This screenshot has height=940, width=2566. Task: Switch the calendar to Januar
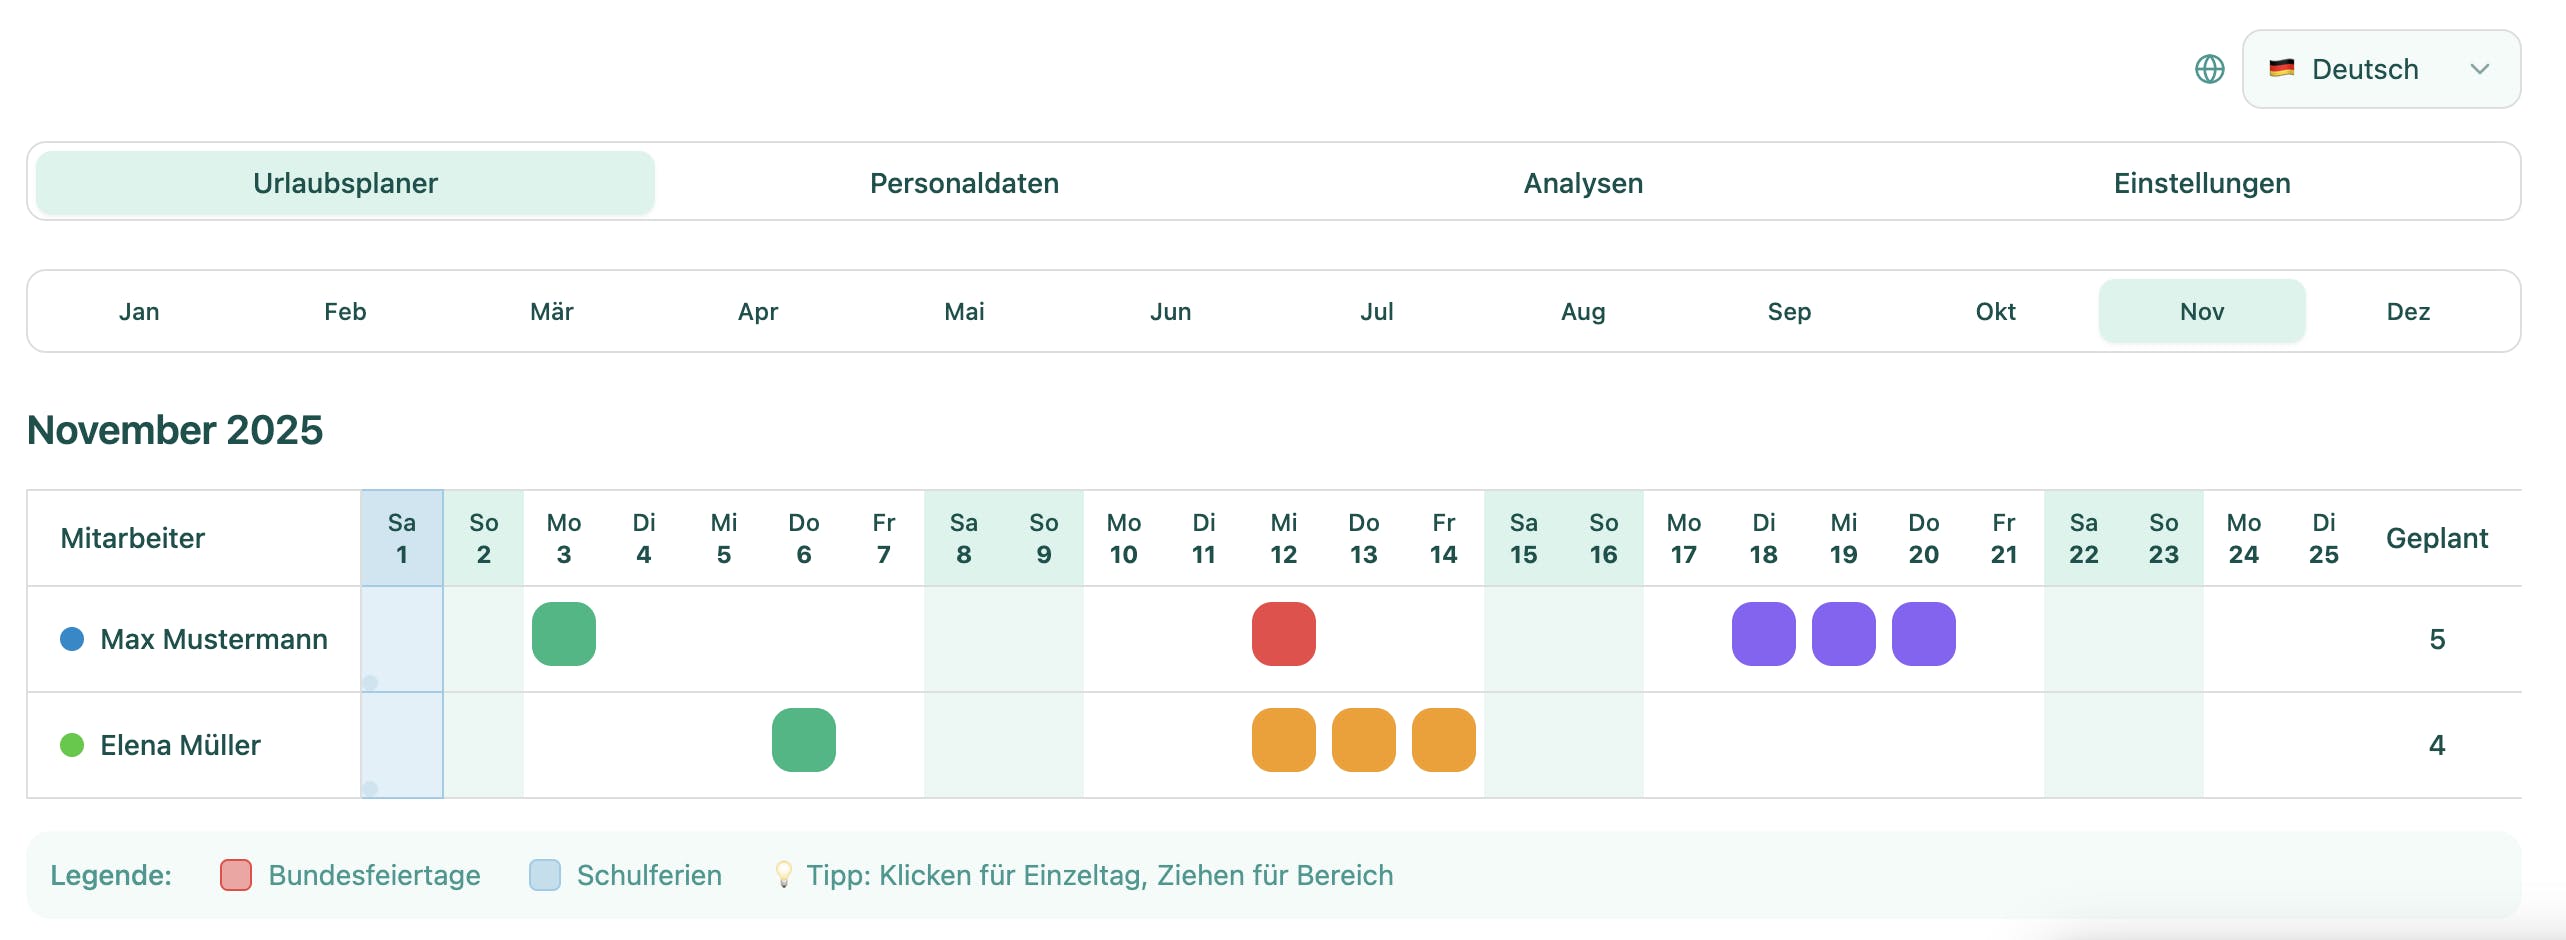[x=139, y=311]
